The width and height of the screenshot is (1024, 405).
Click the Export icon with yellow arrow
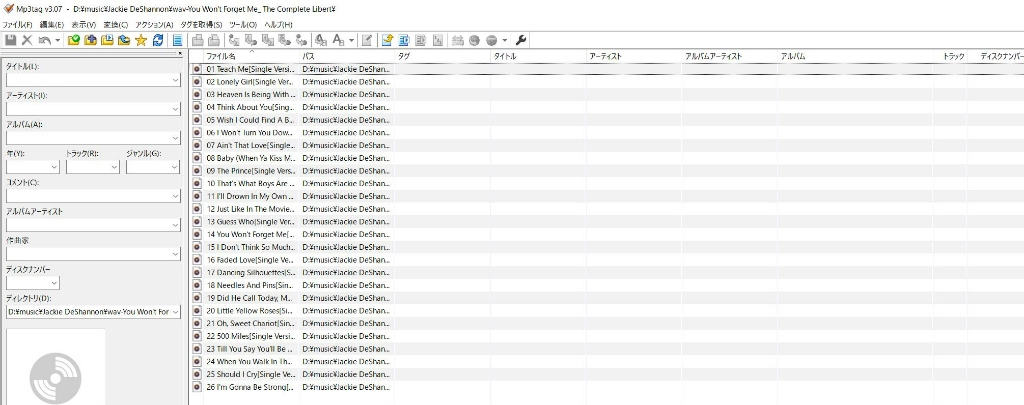pos(387,40)
